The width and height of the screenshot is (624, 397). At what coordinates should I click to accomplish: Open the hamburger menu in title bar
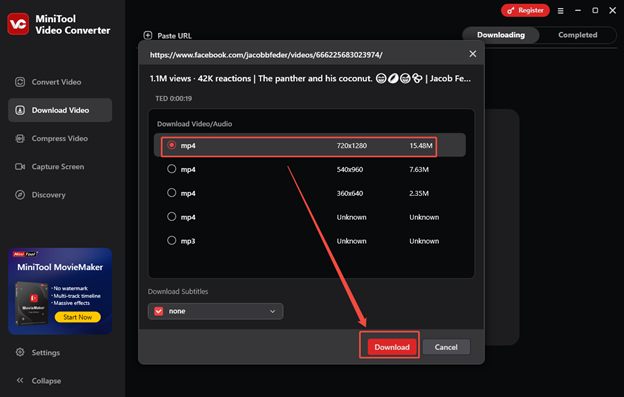(x=560, y=11)
